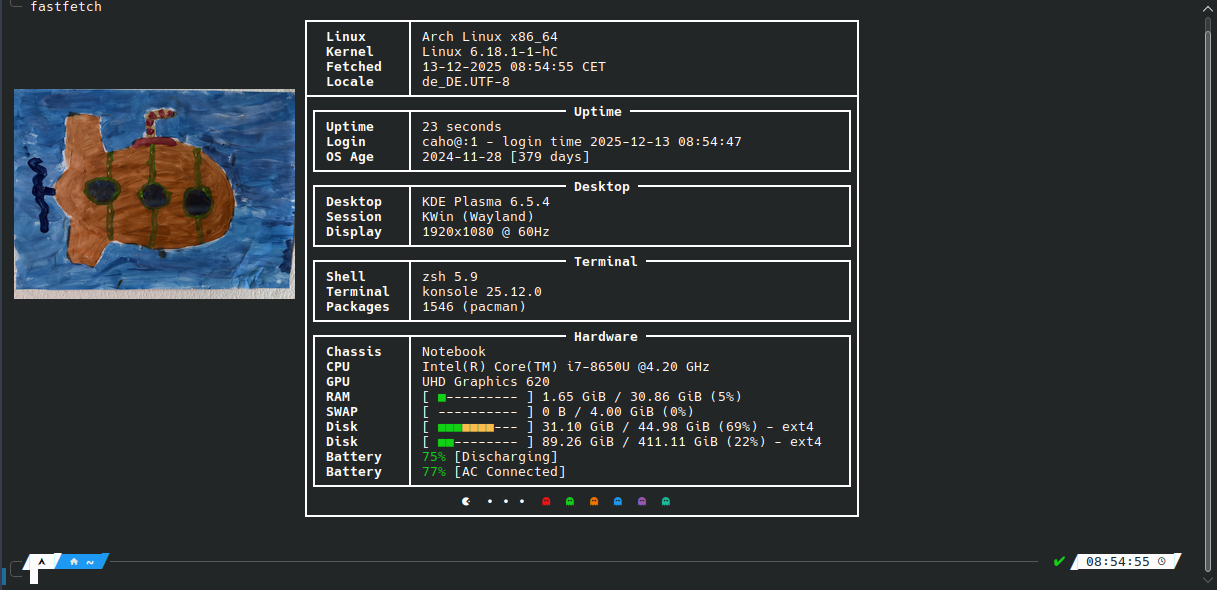The height and width of the screenshot is (590, 1217).
Task: Click the Arch logo prompt segment
Action: click(41, 562)
